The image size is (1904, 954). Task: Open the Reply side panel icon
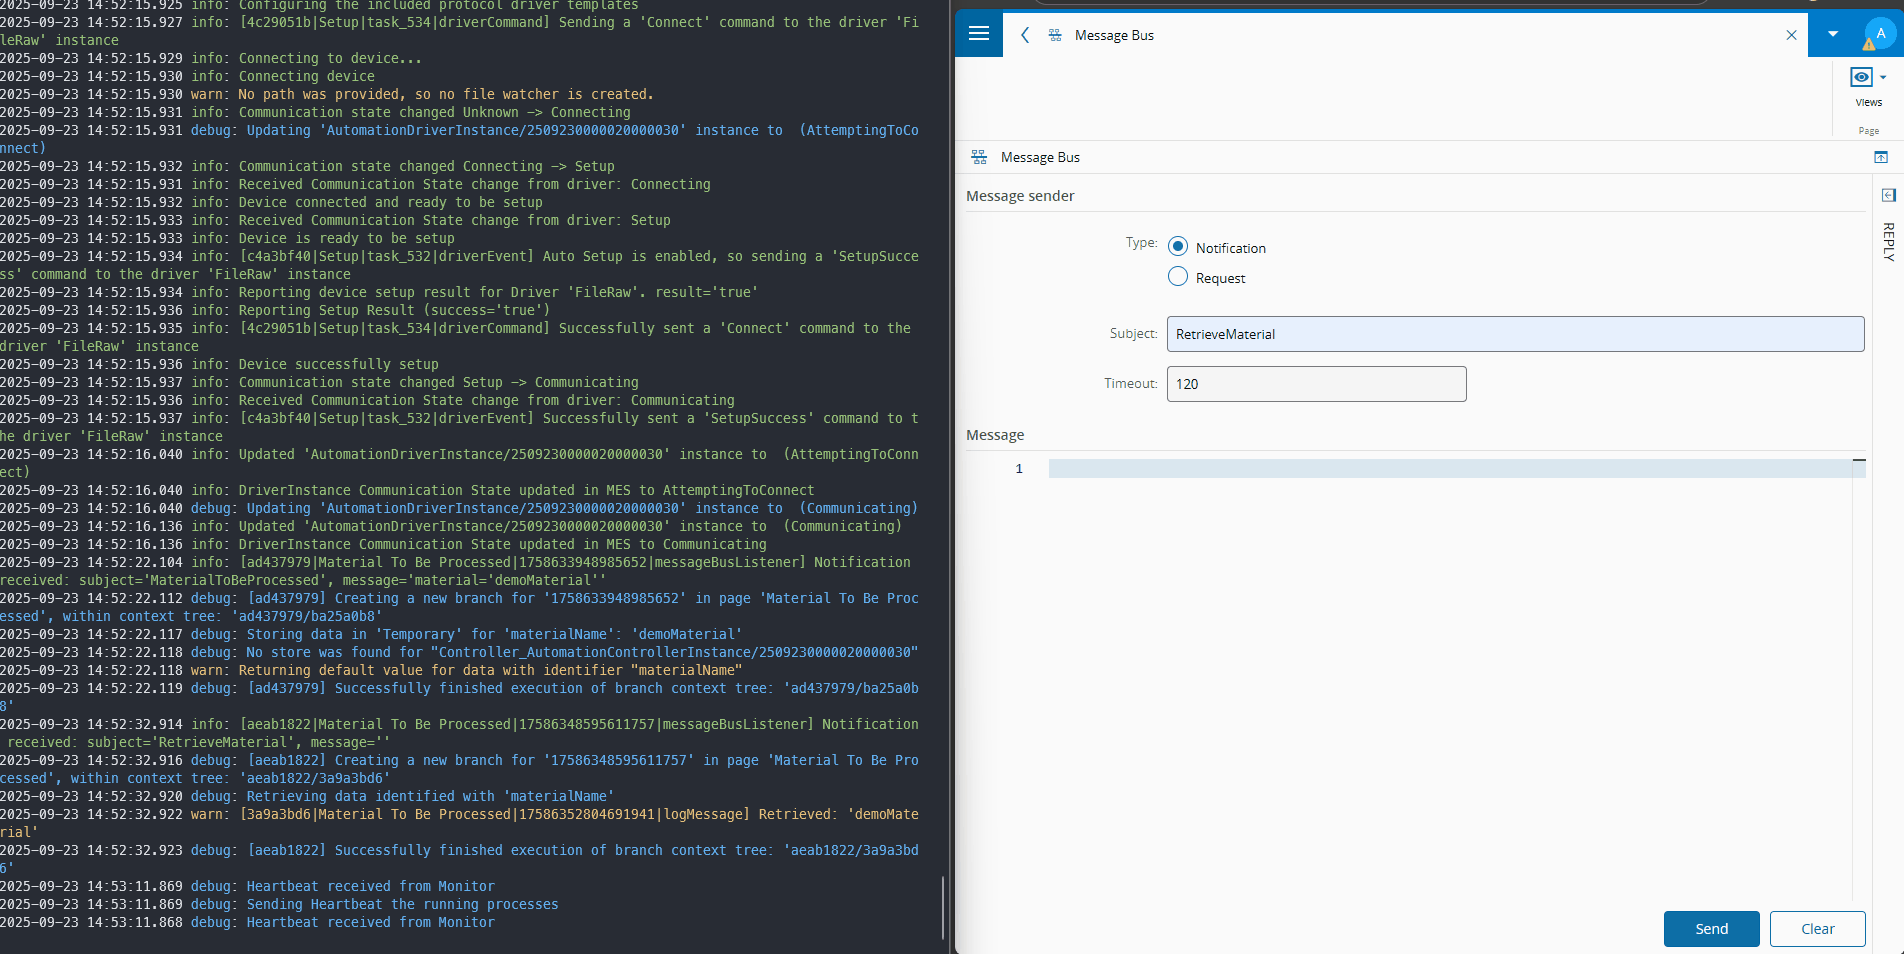[x=1888, y=195]
